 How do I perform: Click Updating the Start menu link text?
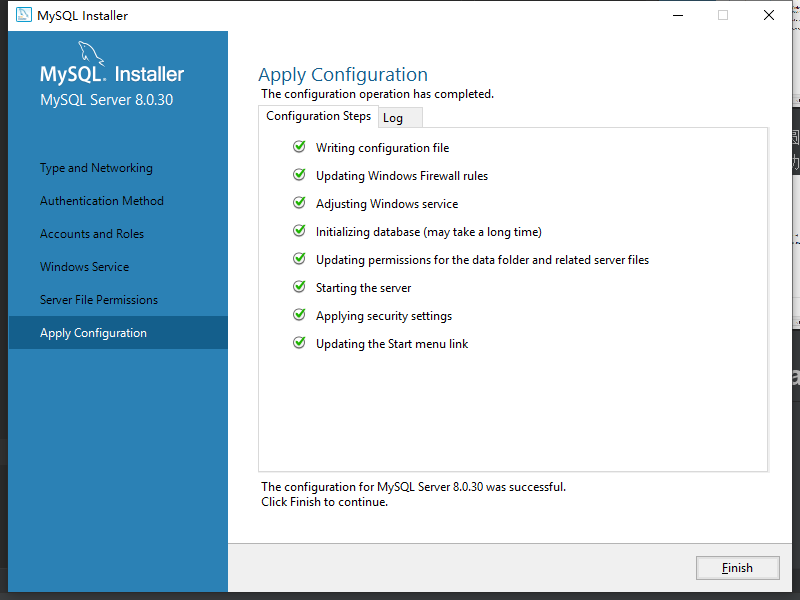[392, 344]
